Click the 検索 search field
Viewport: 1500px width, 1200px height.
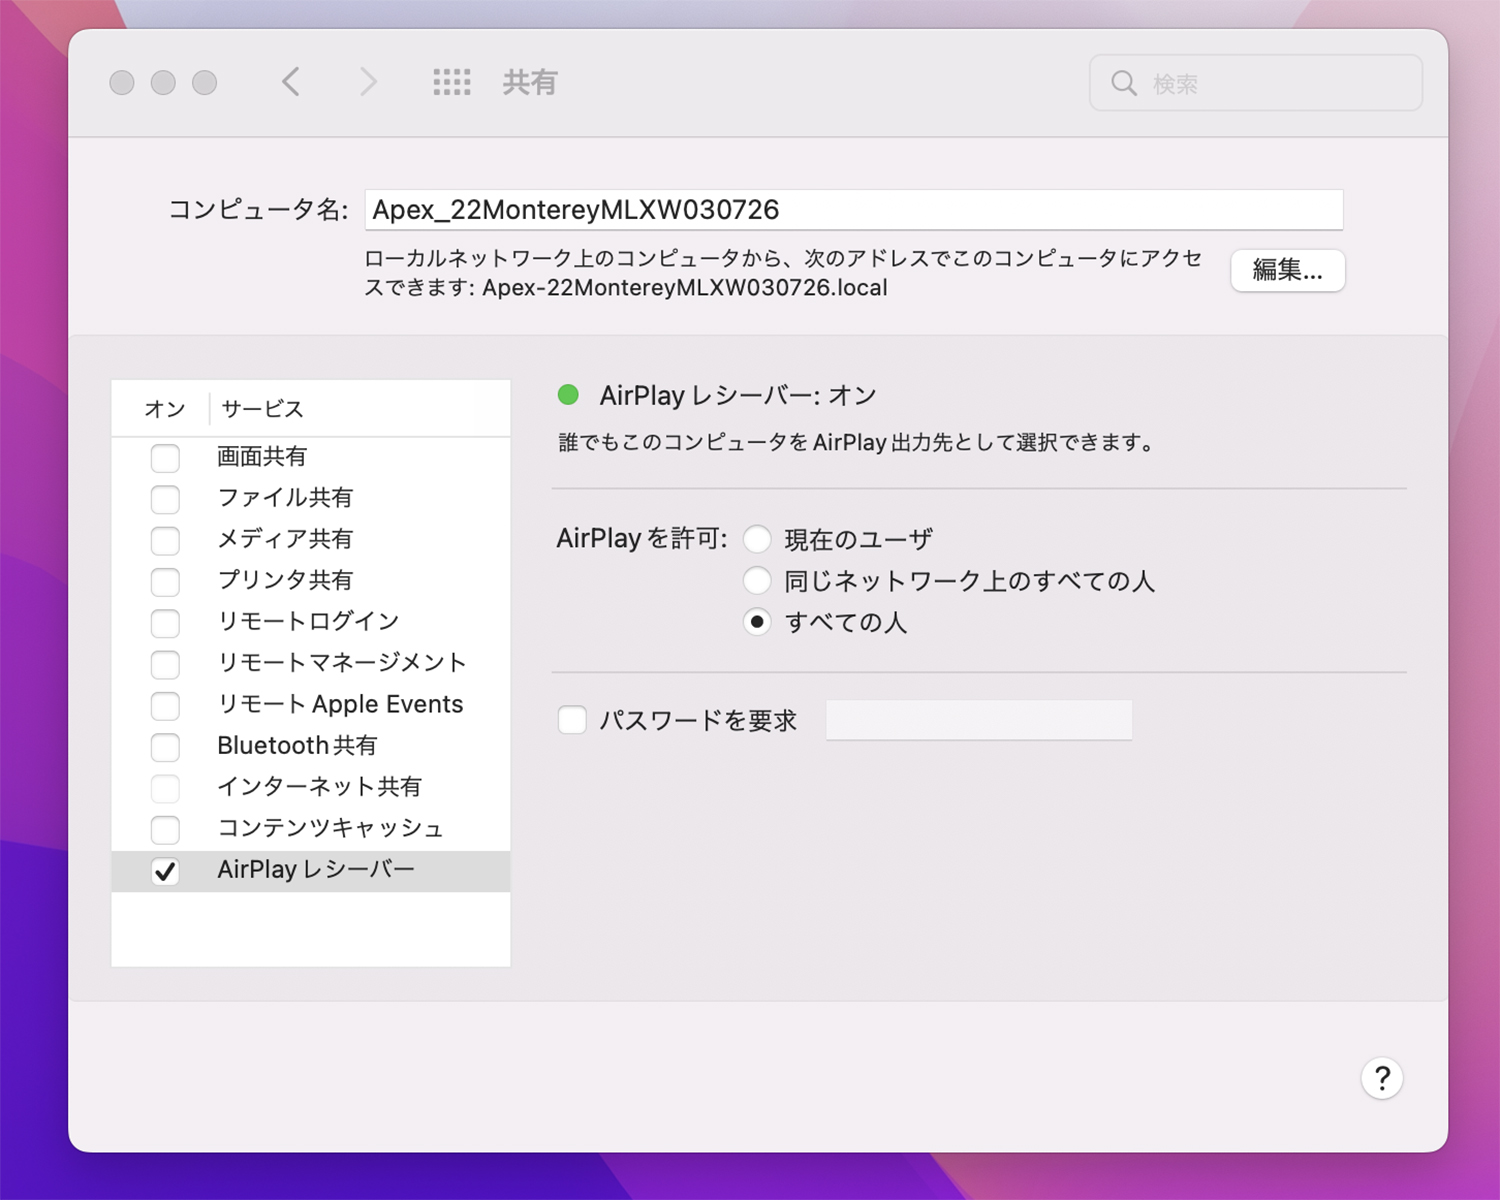click(1256, 83)
